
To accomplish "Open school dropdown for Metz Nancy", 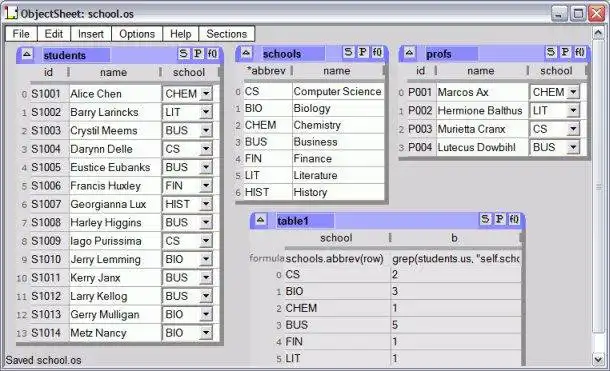I will click(x=206, y=332).
